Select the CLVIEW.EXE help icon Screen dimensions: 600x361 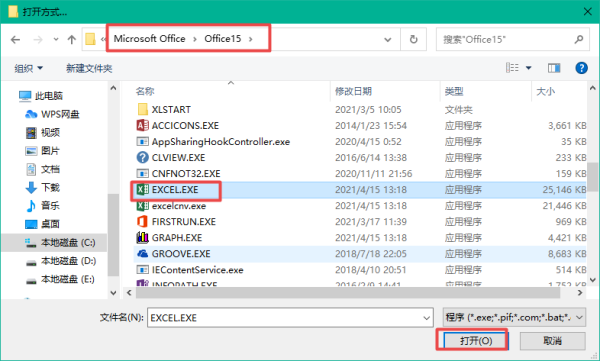tap(142, 157)
